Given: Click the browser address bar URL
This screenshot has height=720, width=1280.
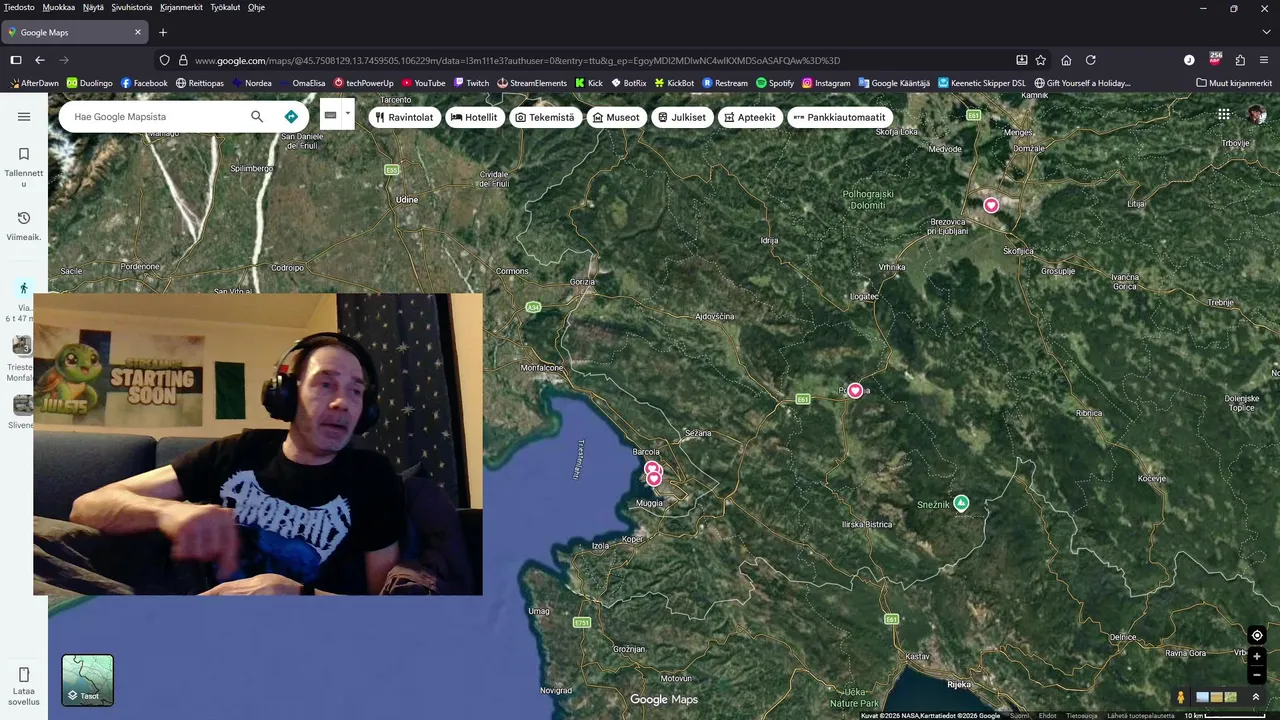Looking at the screenshot, I should click(x=517, y=60).
